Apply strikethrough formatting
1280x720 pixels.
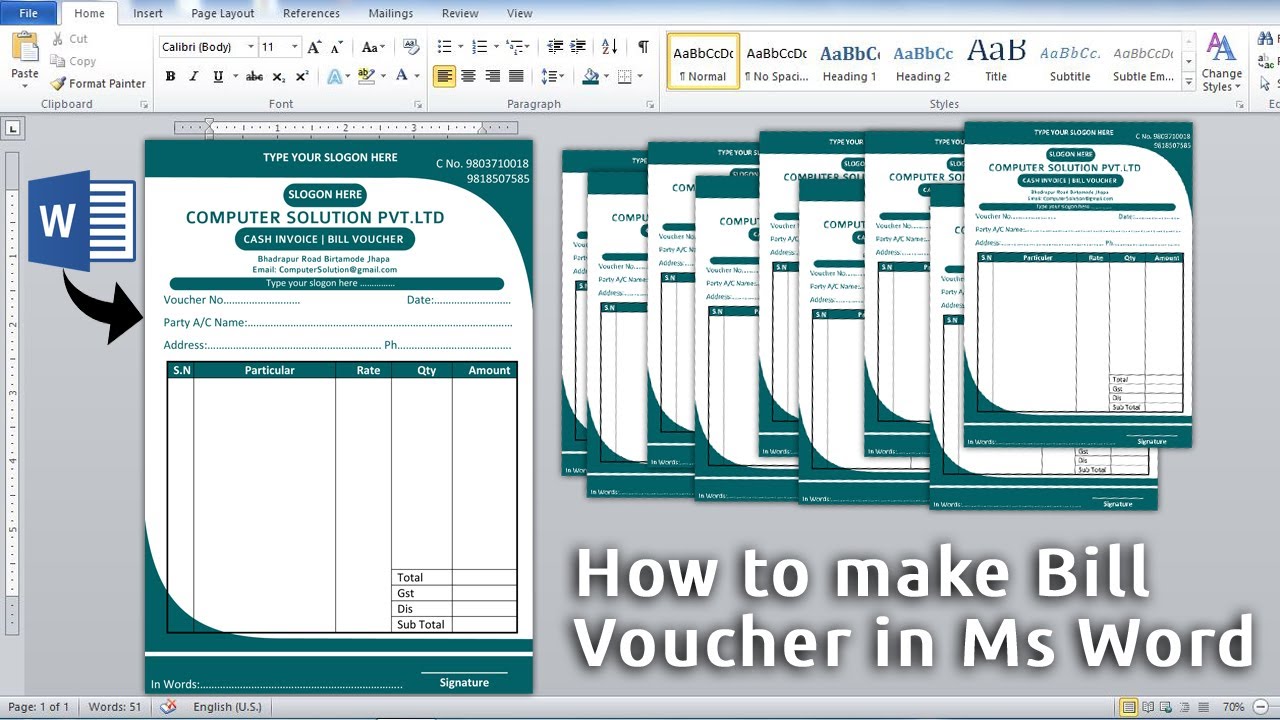click(x=254, y=76)
